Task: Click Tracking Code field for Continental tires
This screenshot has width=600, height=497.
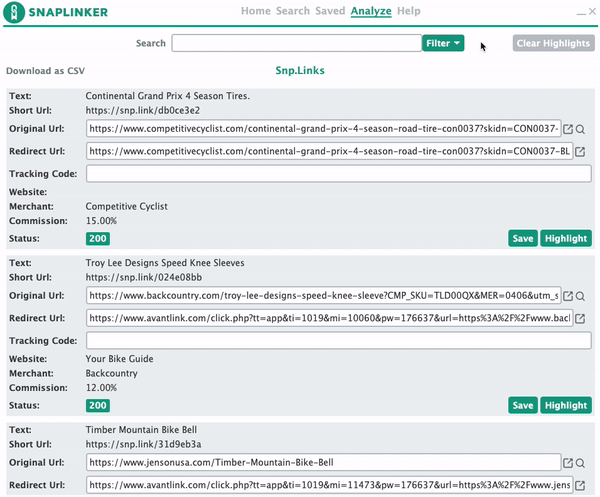Action: 339,174
